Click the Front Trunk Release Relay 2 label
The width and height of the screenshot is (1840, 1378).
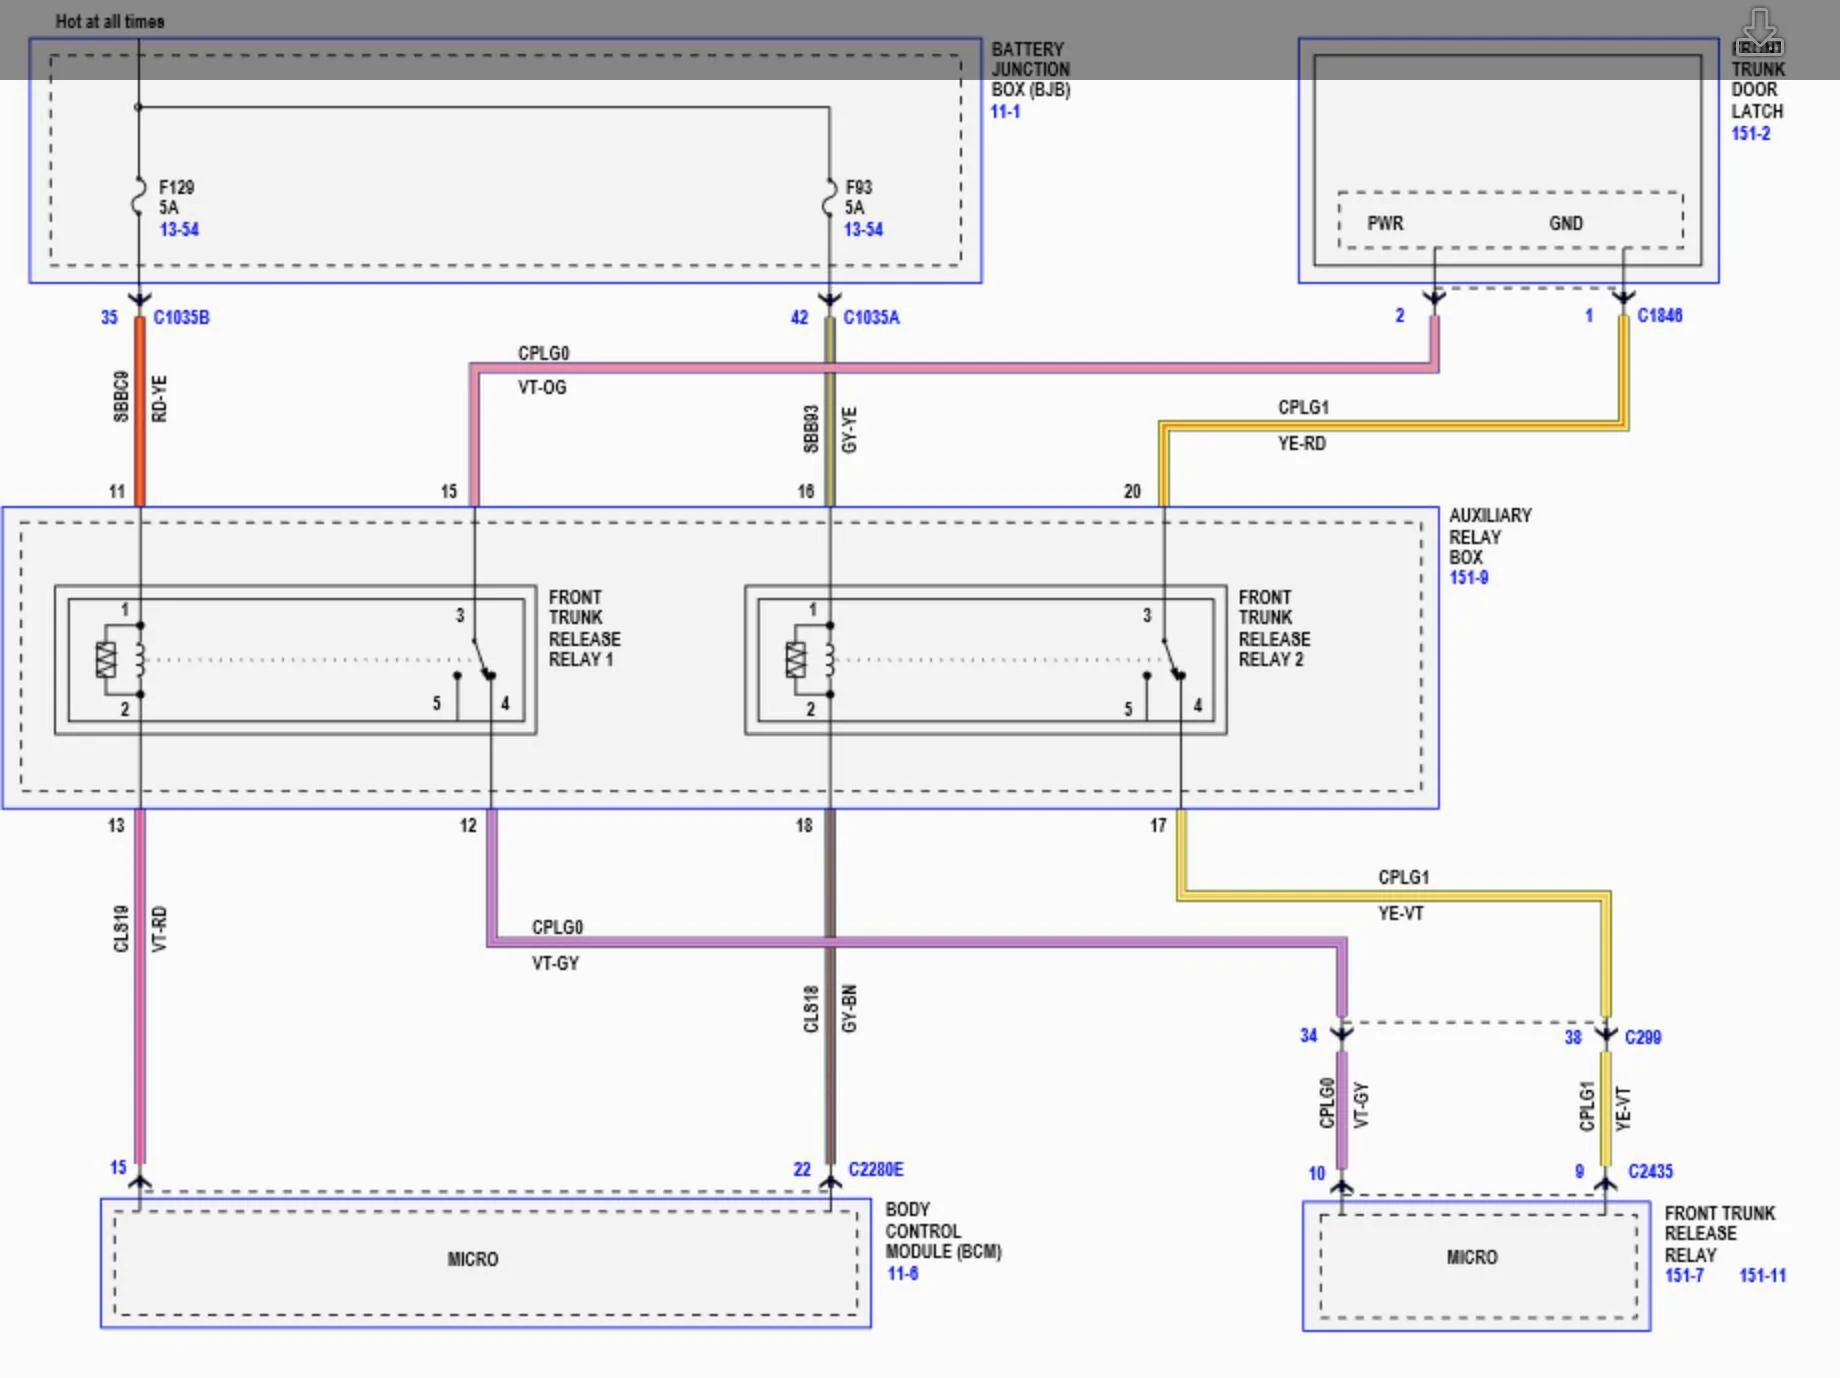(1274, 628)
